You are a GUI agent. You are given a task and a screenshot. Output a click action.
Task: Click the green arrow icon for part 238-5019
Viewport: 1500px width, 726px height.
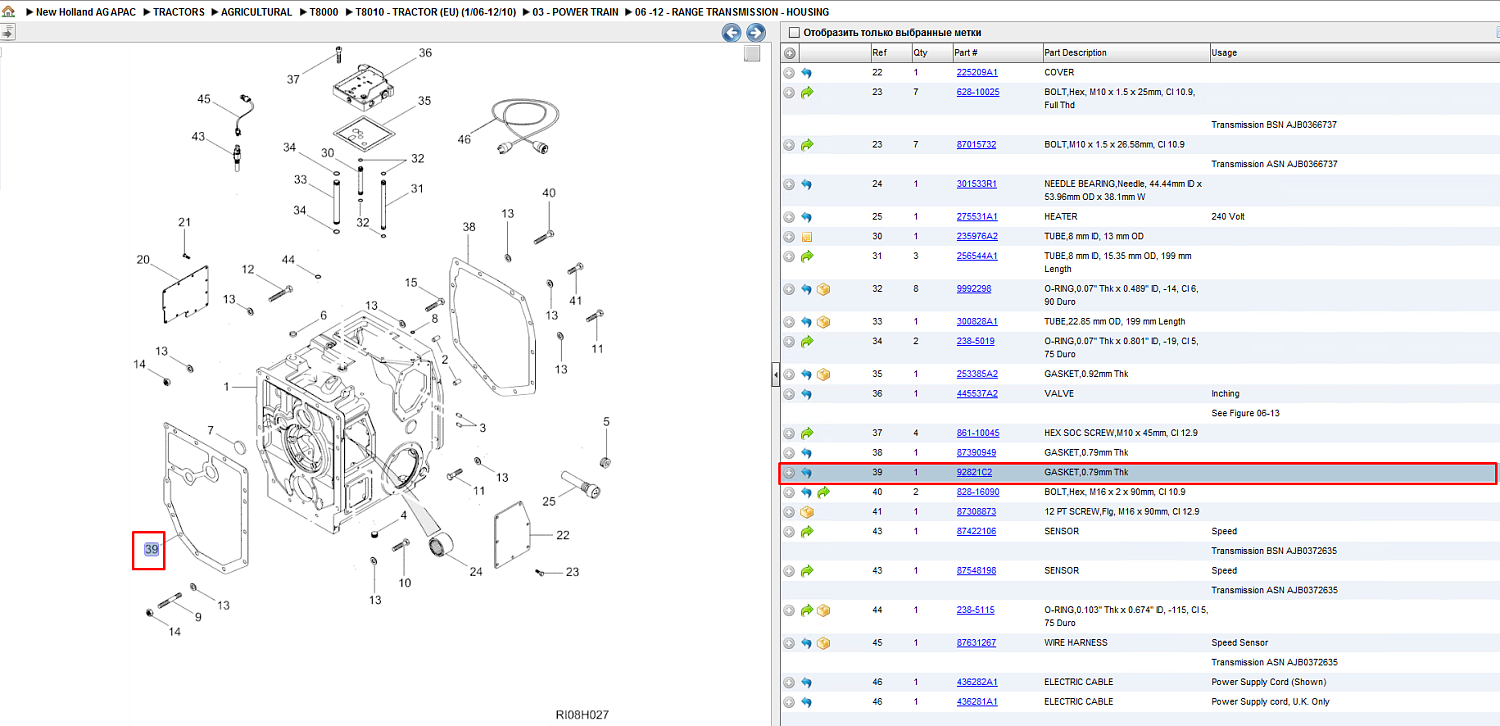point(807,341)
